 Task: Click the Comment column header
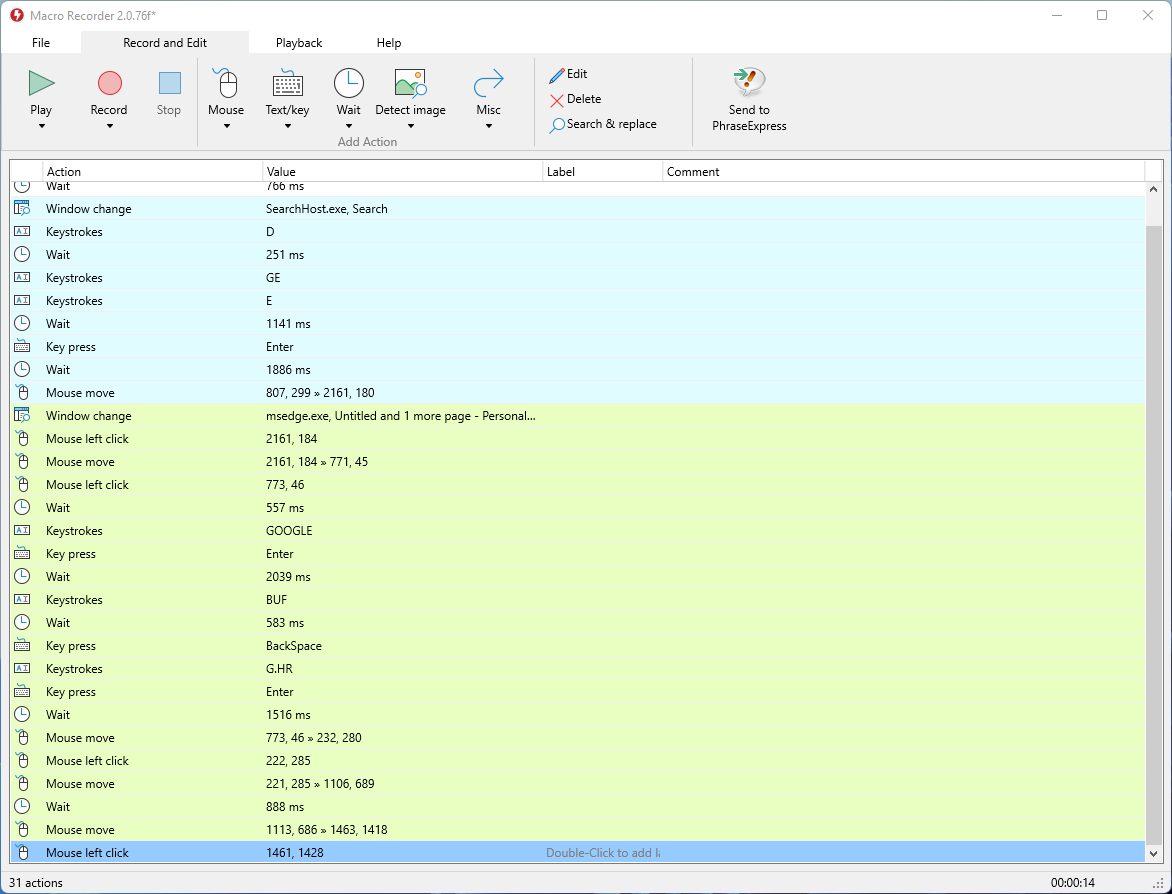click(x=904, y=172)
